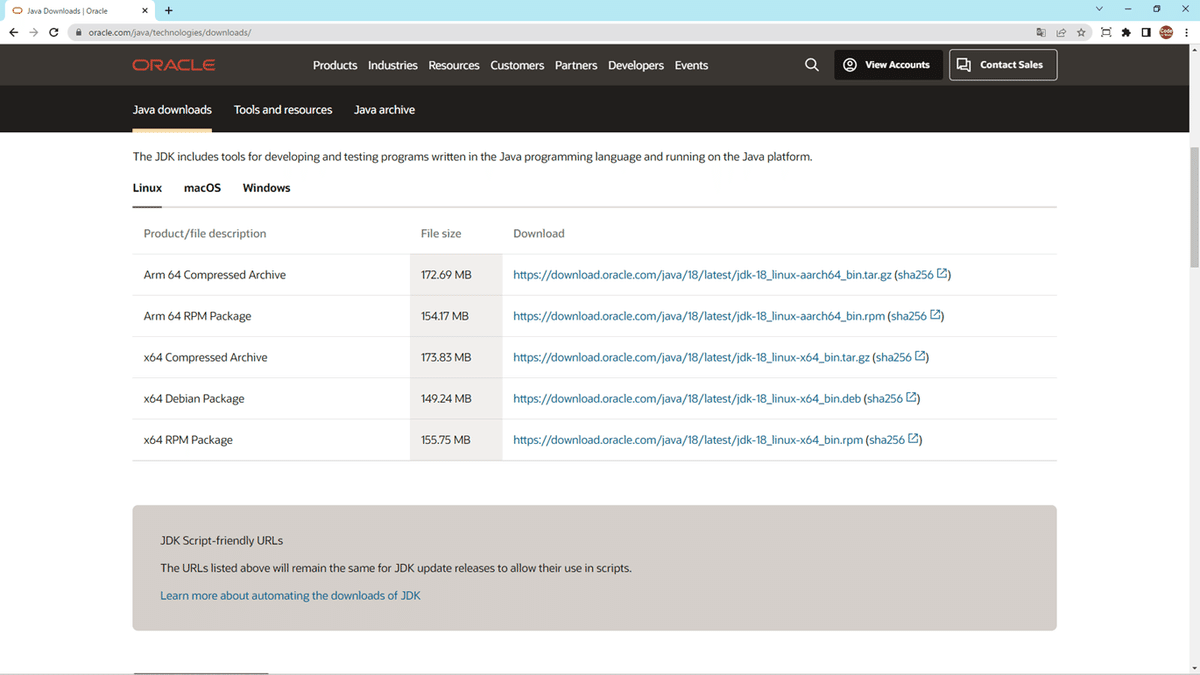The height and width of the screenshot is (675, 1200).
Task: Click 'Arm 64 Compressed Archive' cell
Action: [x=214, y=275]
